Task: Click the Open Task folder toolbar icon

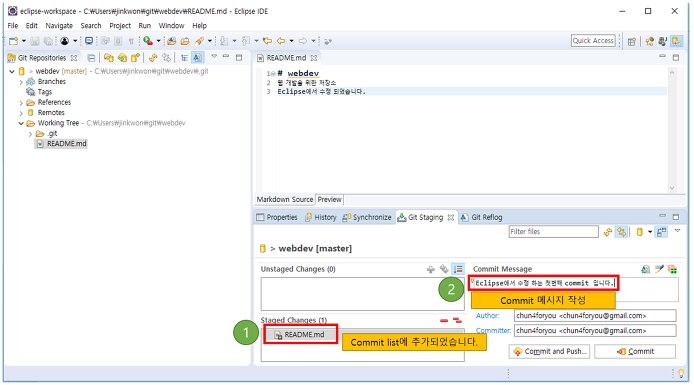Action: [185, 41]
